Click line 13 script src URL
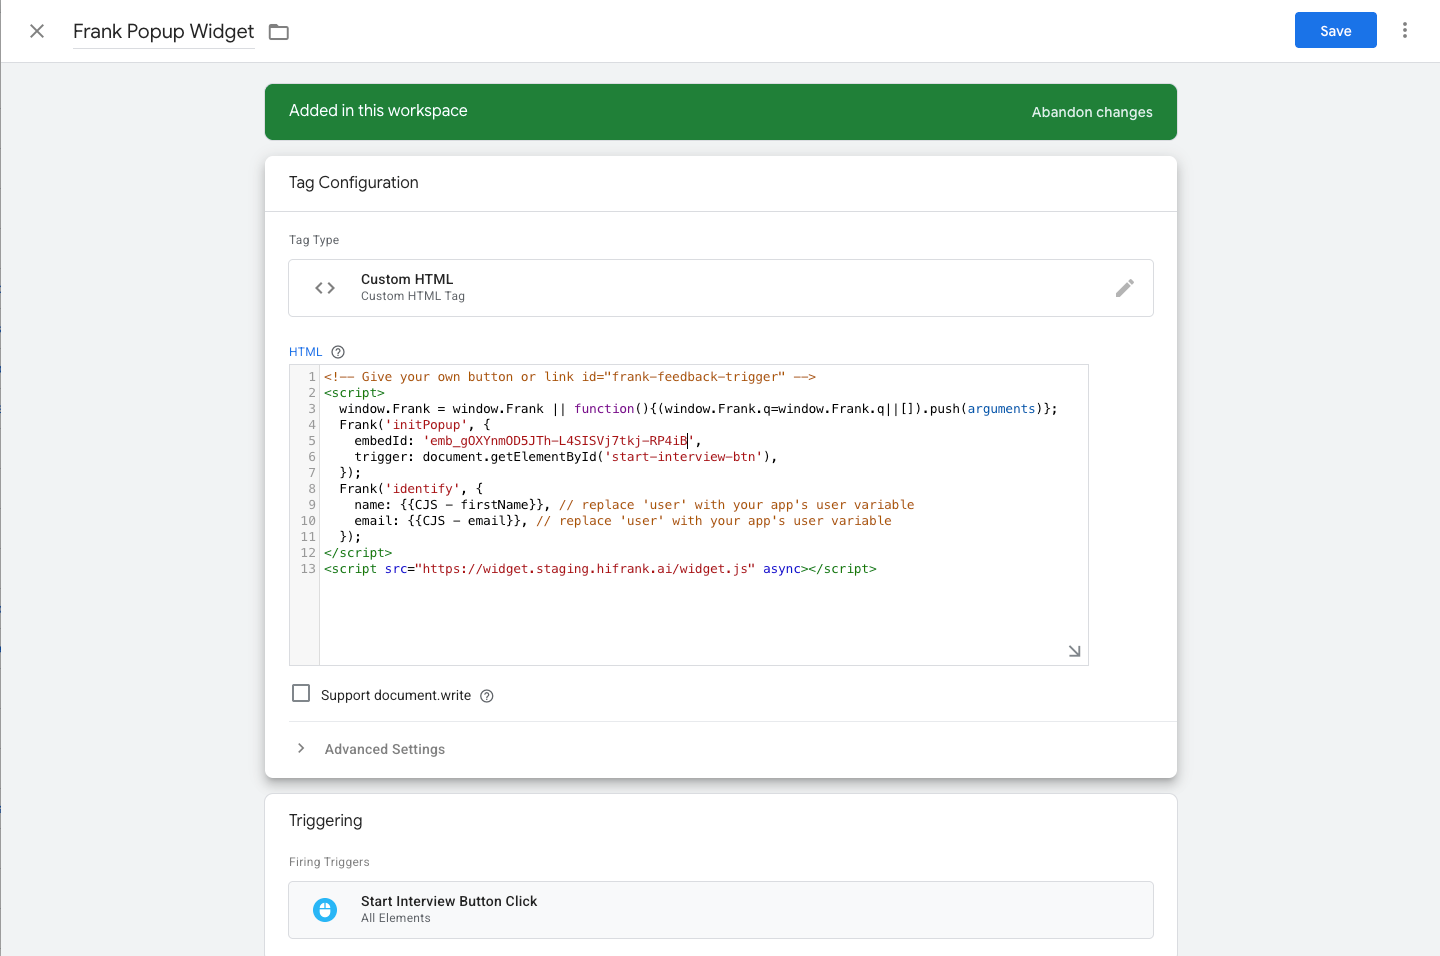The height and width of the screenshot is (956, 1440). tap(585, 569)
